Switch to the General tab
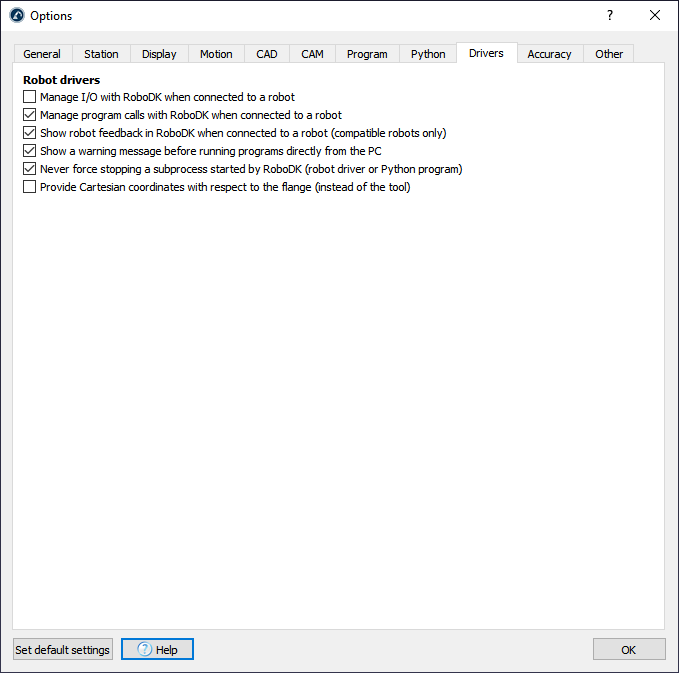Viewport: 679px width, 673px height. [x=42, y=54]
